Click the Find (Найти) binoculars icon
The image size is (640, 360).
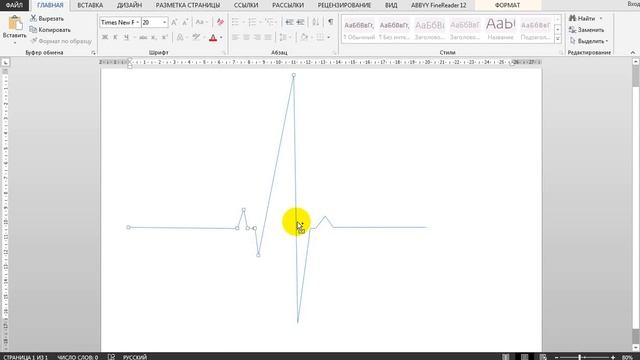(572, 18)
